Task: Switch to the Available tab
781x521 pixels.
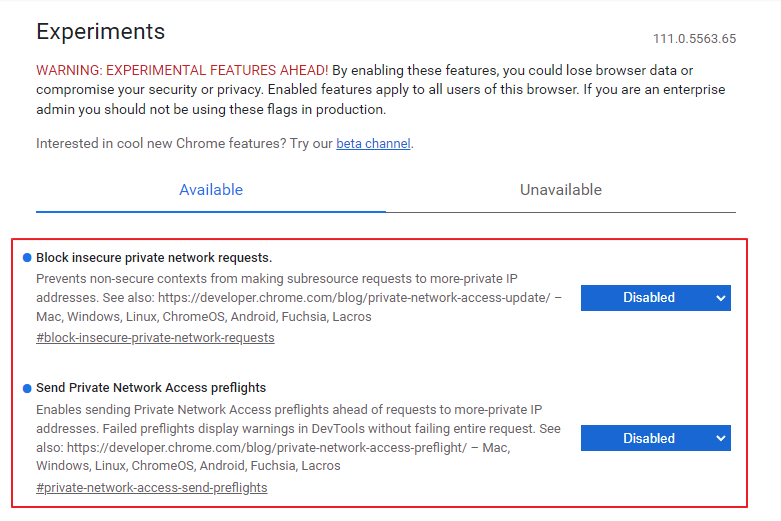Action: coord(211,190)
